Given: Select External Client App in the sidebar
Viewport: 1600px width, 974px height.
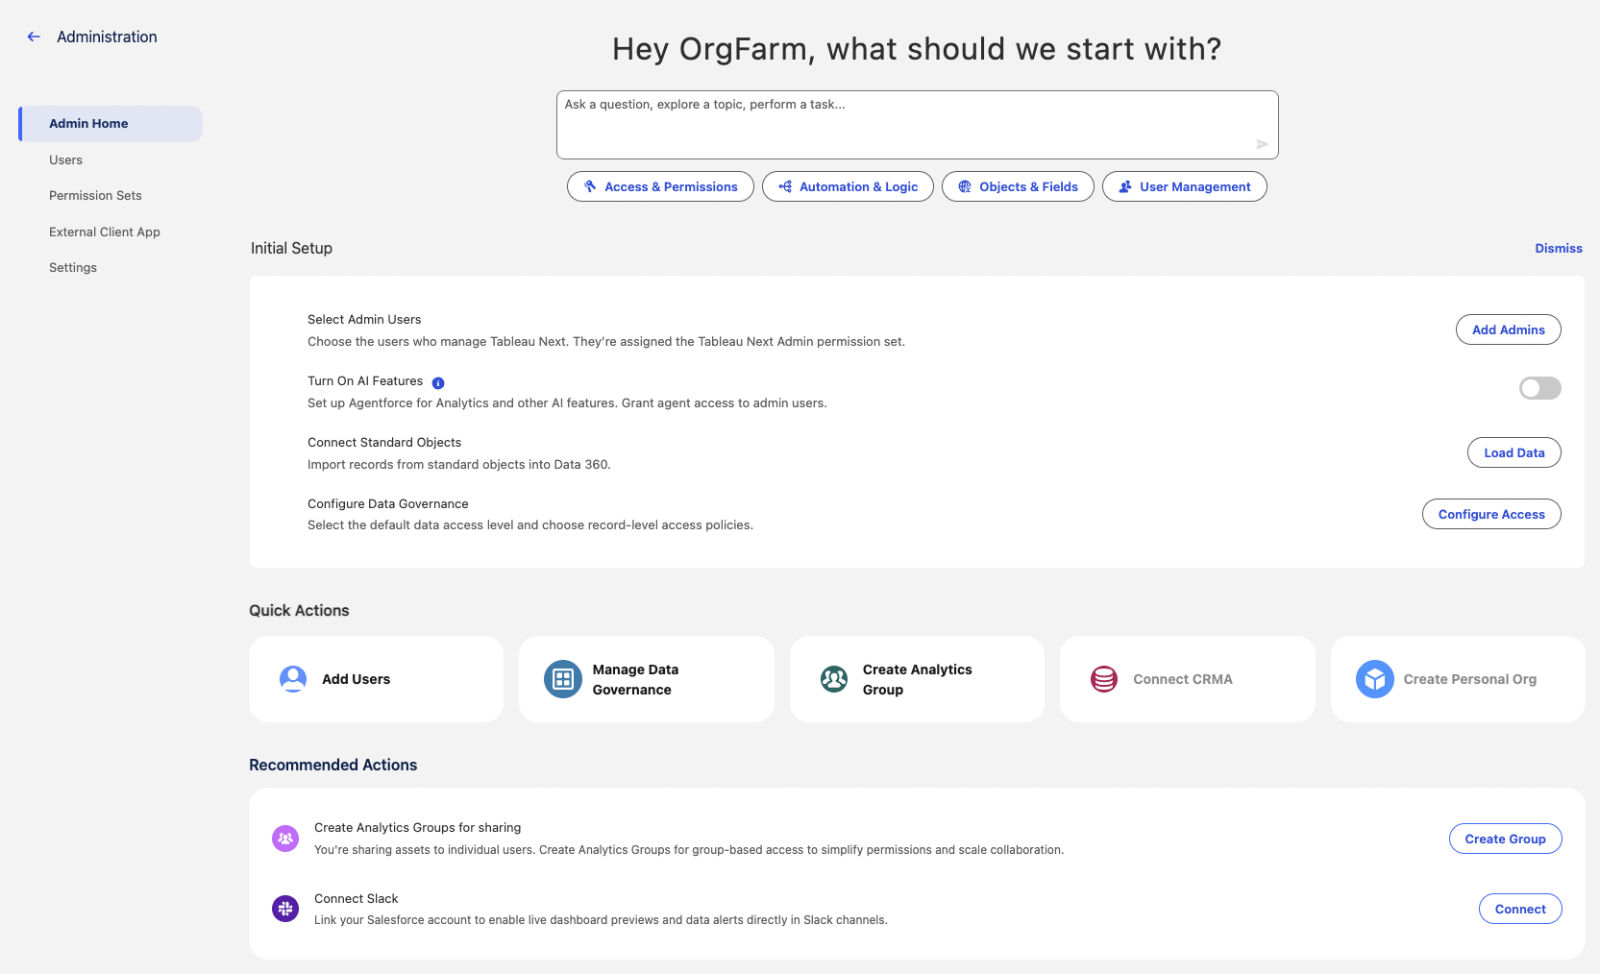Looking at the screenshot, I should (104, 232).
